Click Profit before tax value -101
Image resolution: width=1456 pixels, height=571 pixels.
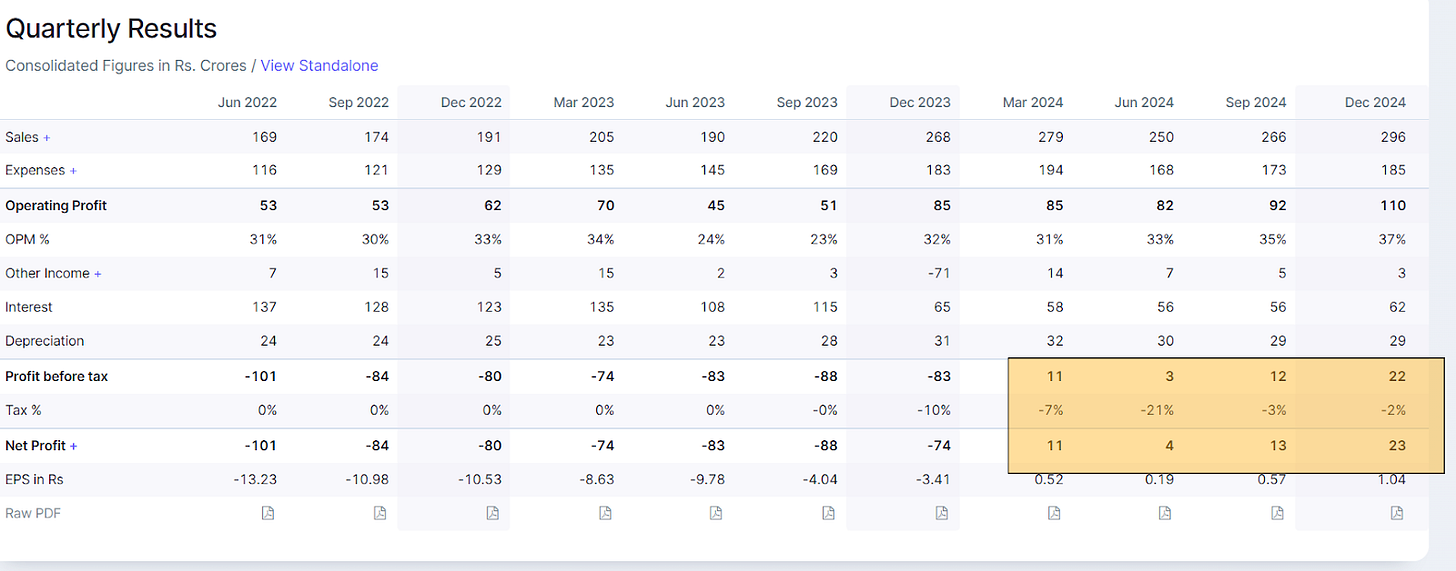pyautogui.click(x=261, y=376)
